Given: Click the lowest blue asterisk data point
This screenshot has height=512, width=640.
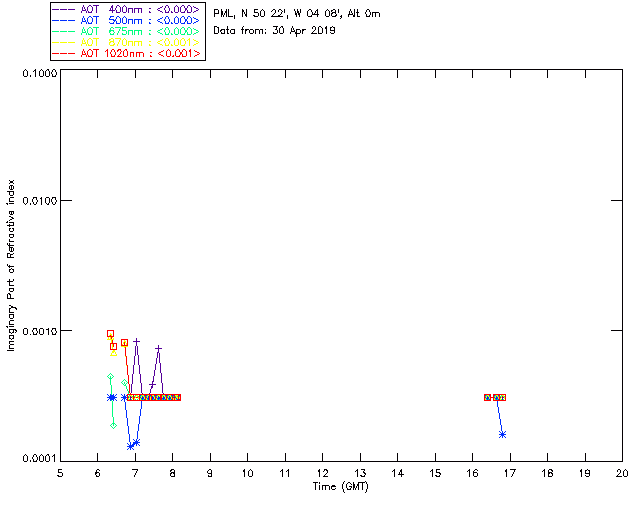Looking at the screenshot, I should [x=131, y=446].
